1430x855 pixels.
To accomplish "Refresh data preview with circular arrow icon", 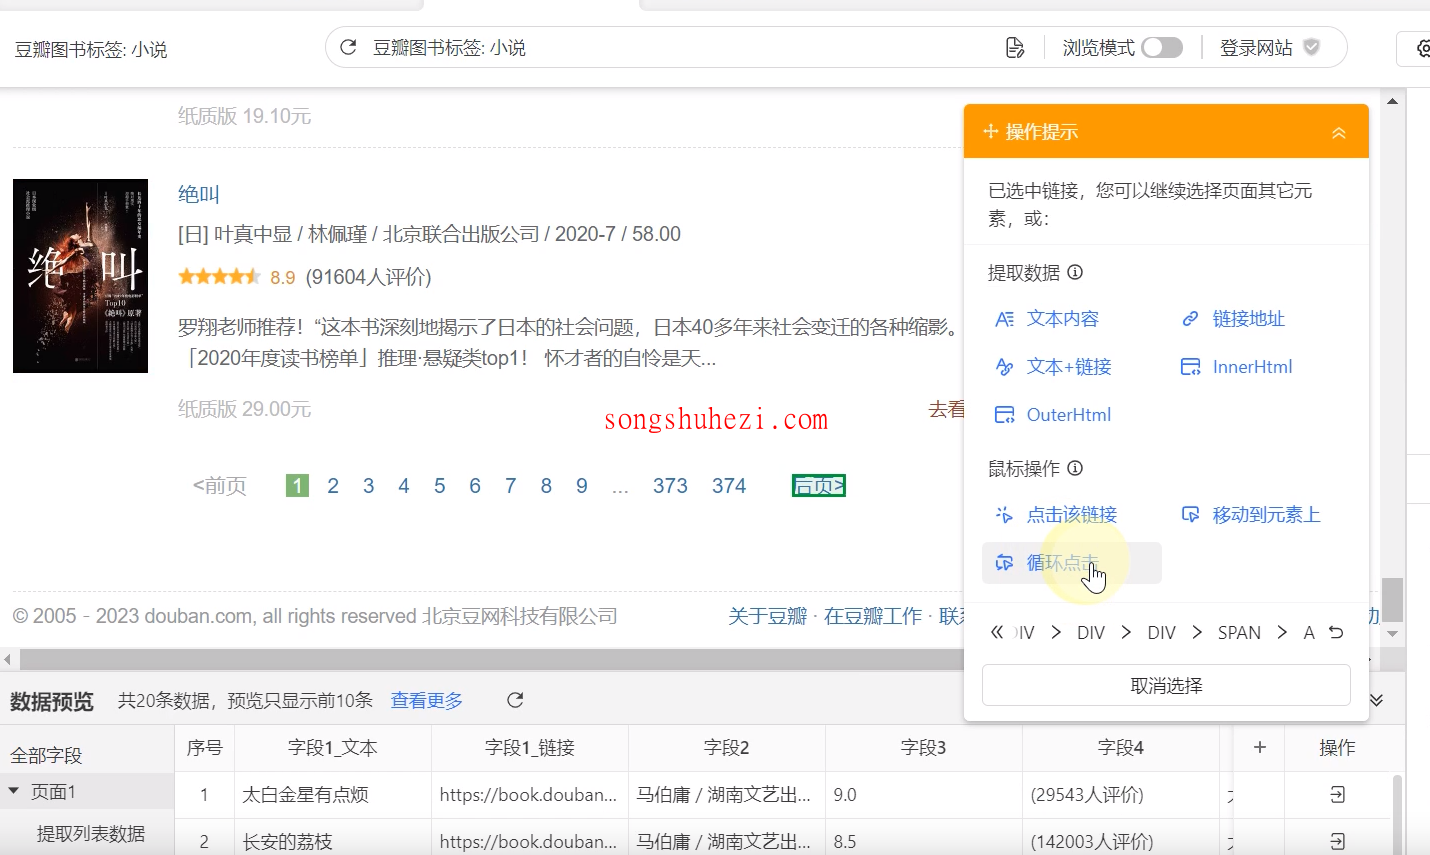I will pos(515,700).
